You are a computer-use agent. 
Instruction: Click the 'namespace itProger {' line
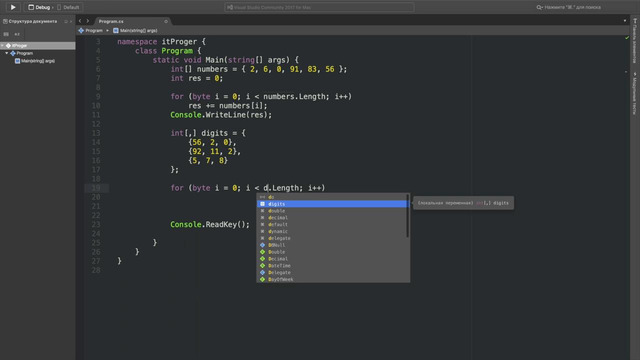coord(161,42)
